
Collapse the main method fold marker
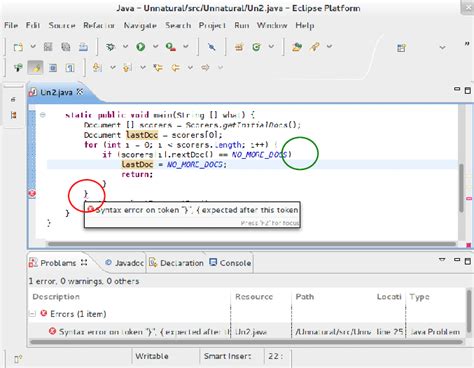43,115
